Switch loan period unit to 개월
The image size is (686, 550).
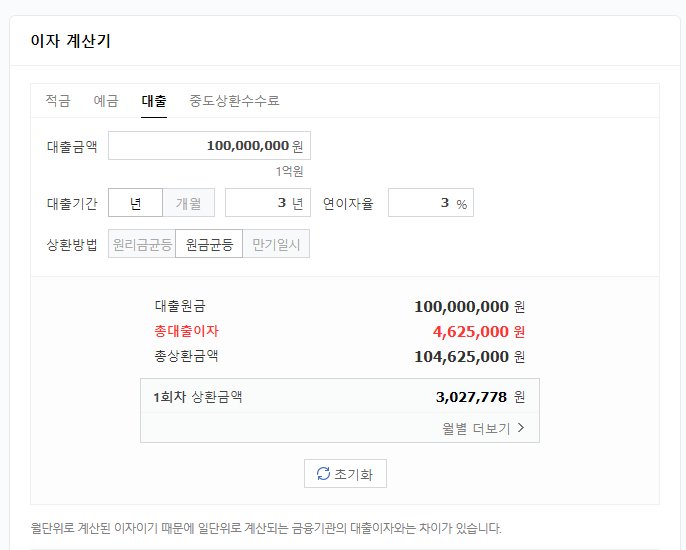pos(189,203)
